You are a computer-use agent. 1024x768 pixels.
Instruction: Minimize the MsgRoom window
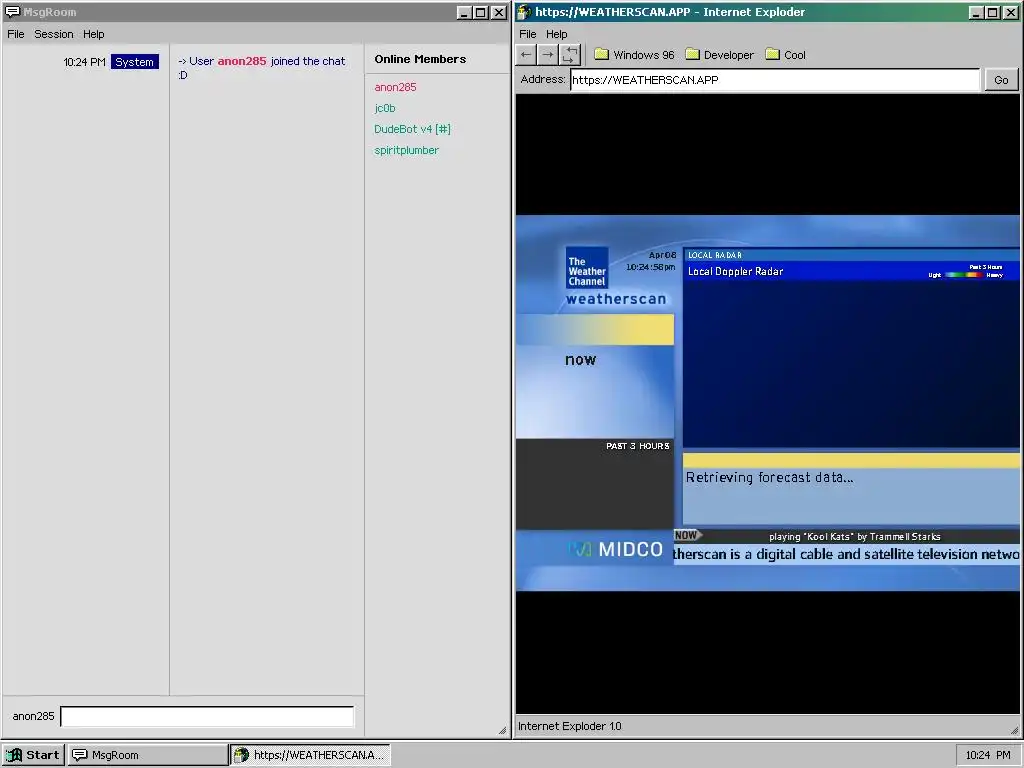pos(464,12)
